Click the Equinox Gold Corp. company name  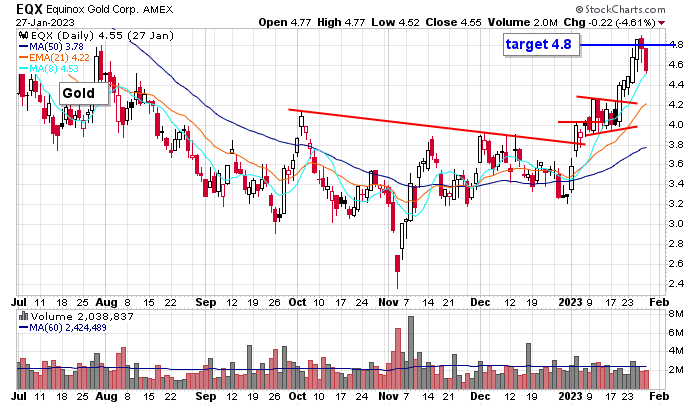tap(92, 9)
